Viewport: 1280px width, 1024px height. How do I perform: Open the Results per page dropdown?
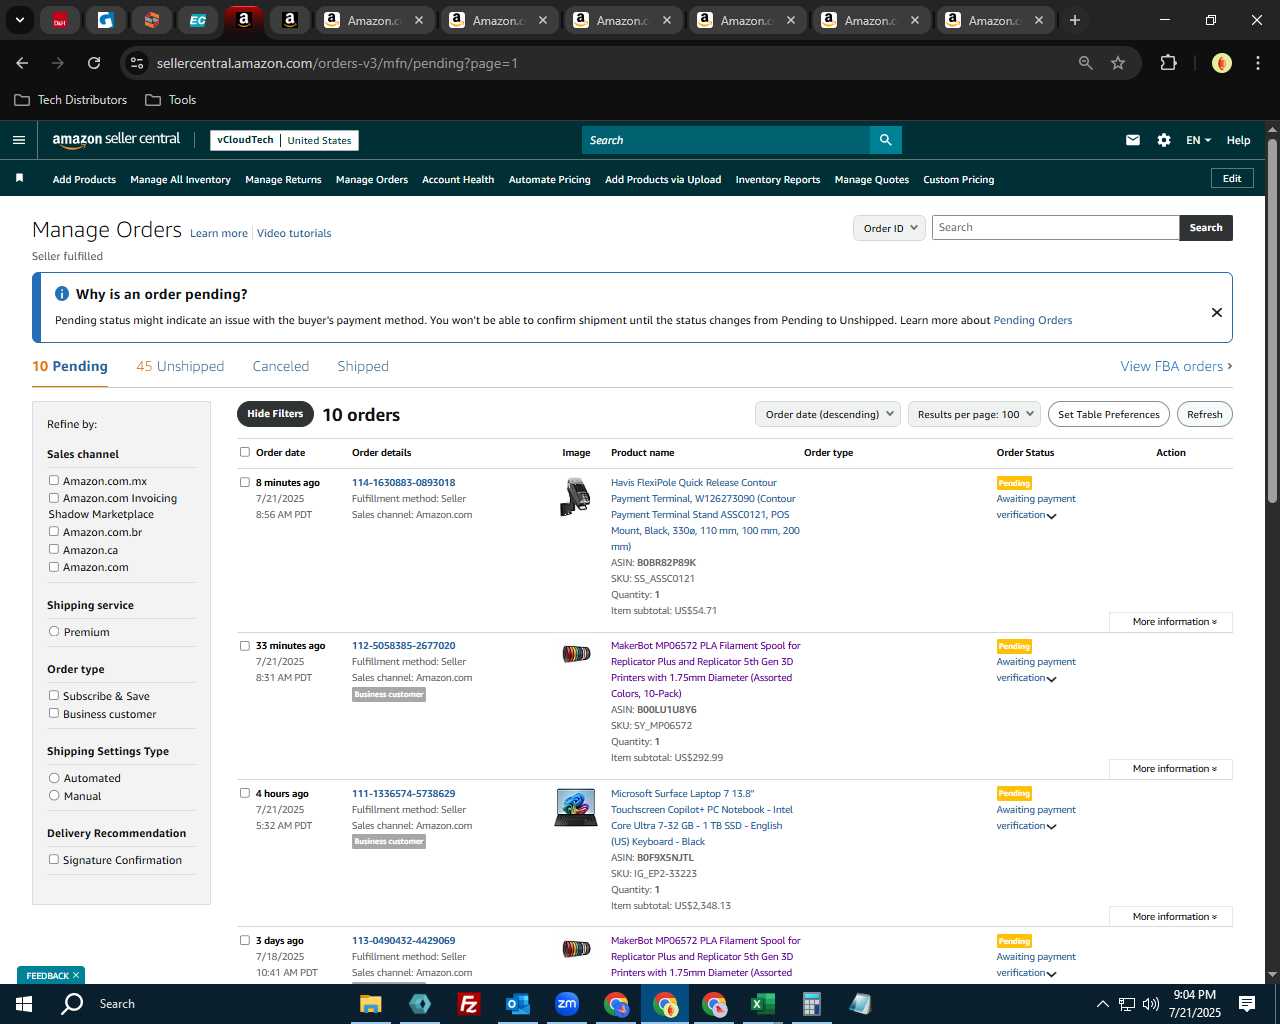tap(975, 414)
